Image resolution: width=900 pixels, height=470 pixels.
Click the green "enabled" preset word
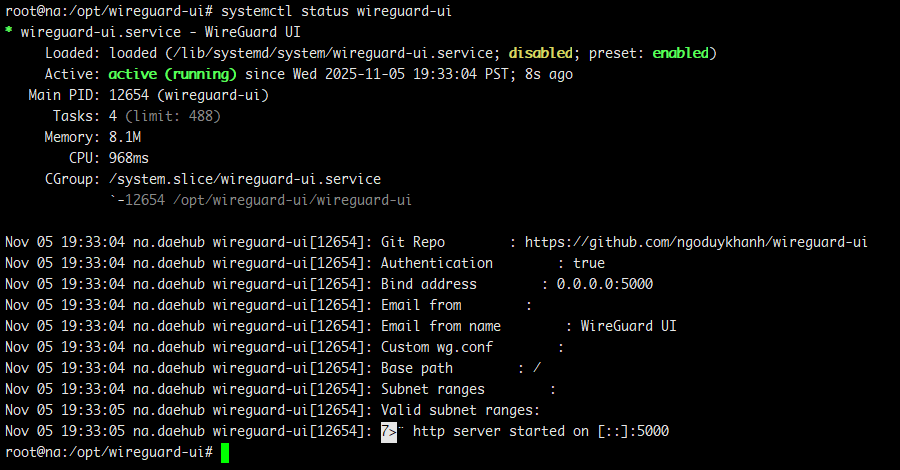[680, 53]
